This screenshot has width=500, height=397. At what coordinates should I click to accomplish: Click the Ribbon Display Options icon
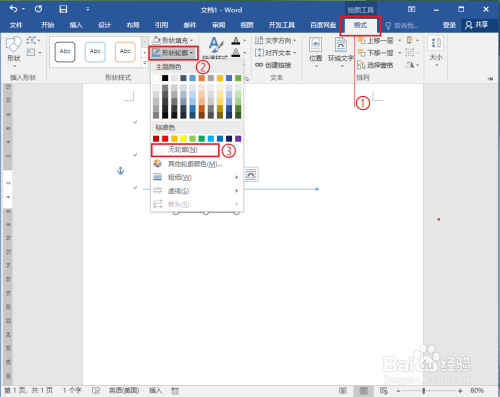coord(412,9)
